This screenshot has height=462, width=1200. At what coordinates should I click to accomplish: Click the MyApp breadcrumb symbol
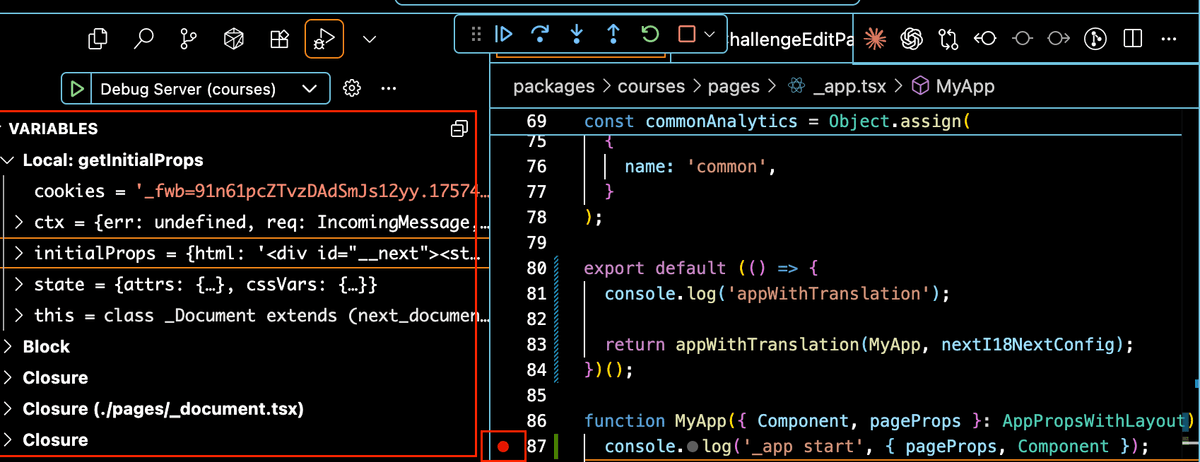[964, 87]
